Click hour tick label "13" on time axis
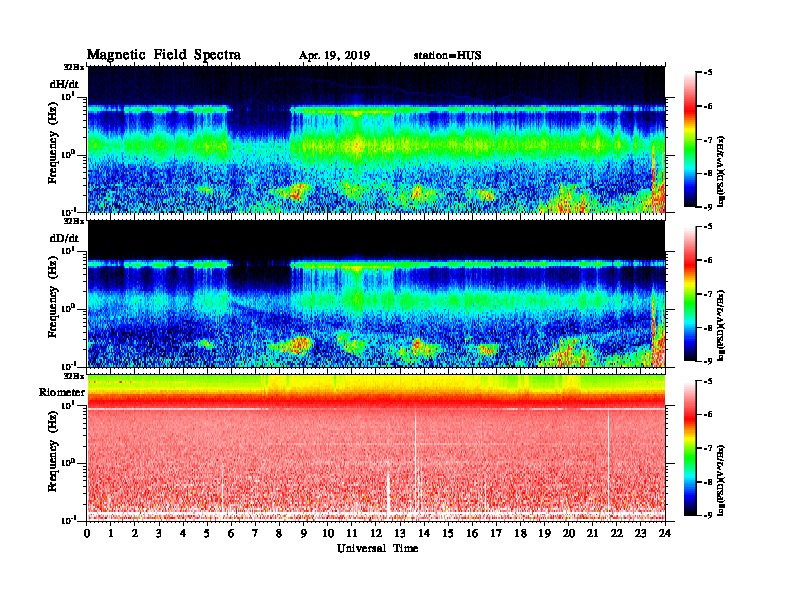The image size is (792, 612). coord(400,533)
